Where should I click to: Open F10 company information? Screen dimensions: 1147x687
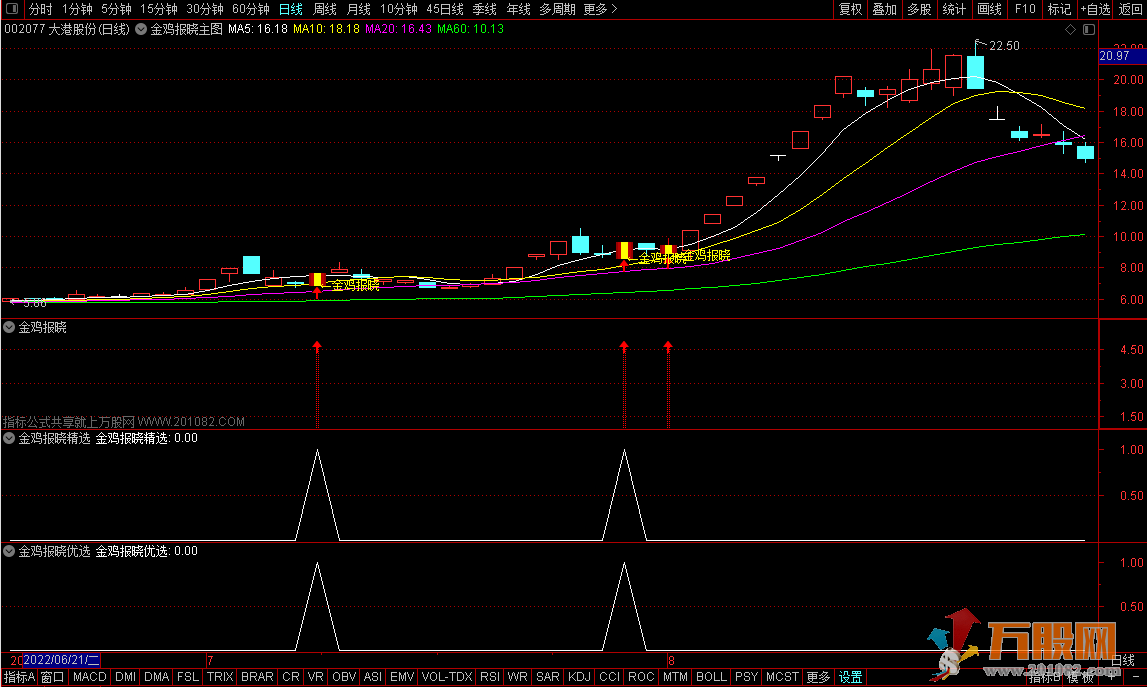coord(1025,9)
